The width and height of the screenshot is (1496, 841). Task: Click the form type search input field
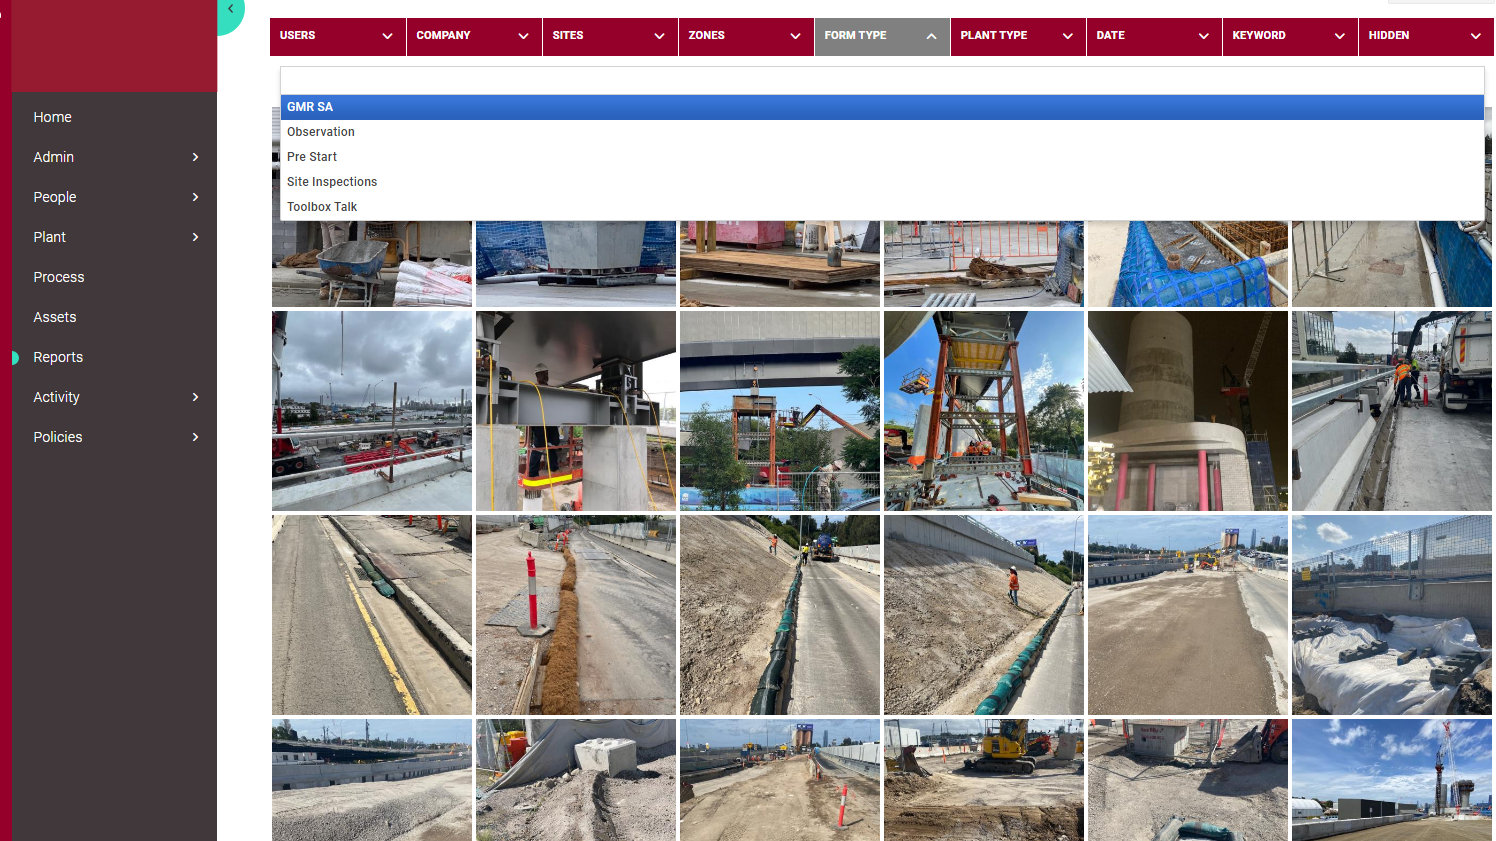882,80
